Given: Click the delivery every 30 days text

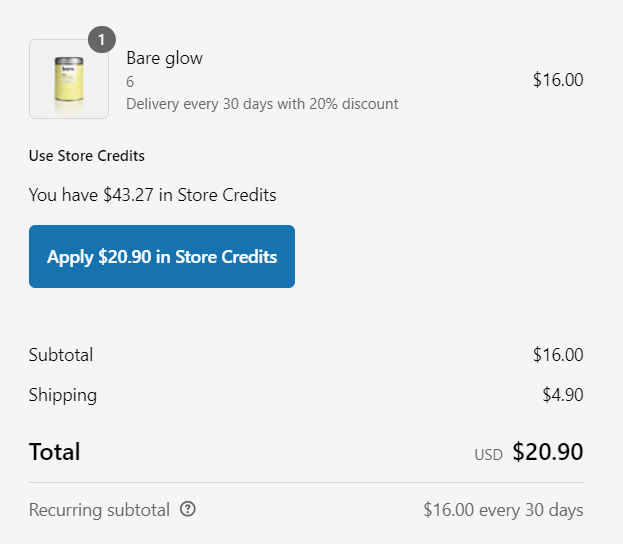Looking at the screenshot, I should (x=262, y=104).
